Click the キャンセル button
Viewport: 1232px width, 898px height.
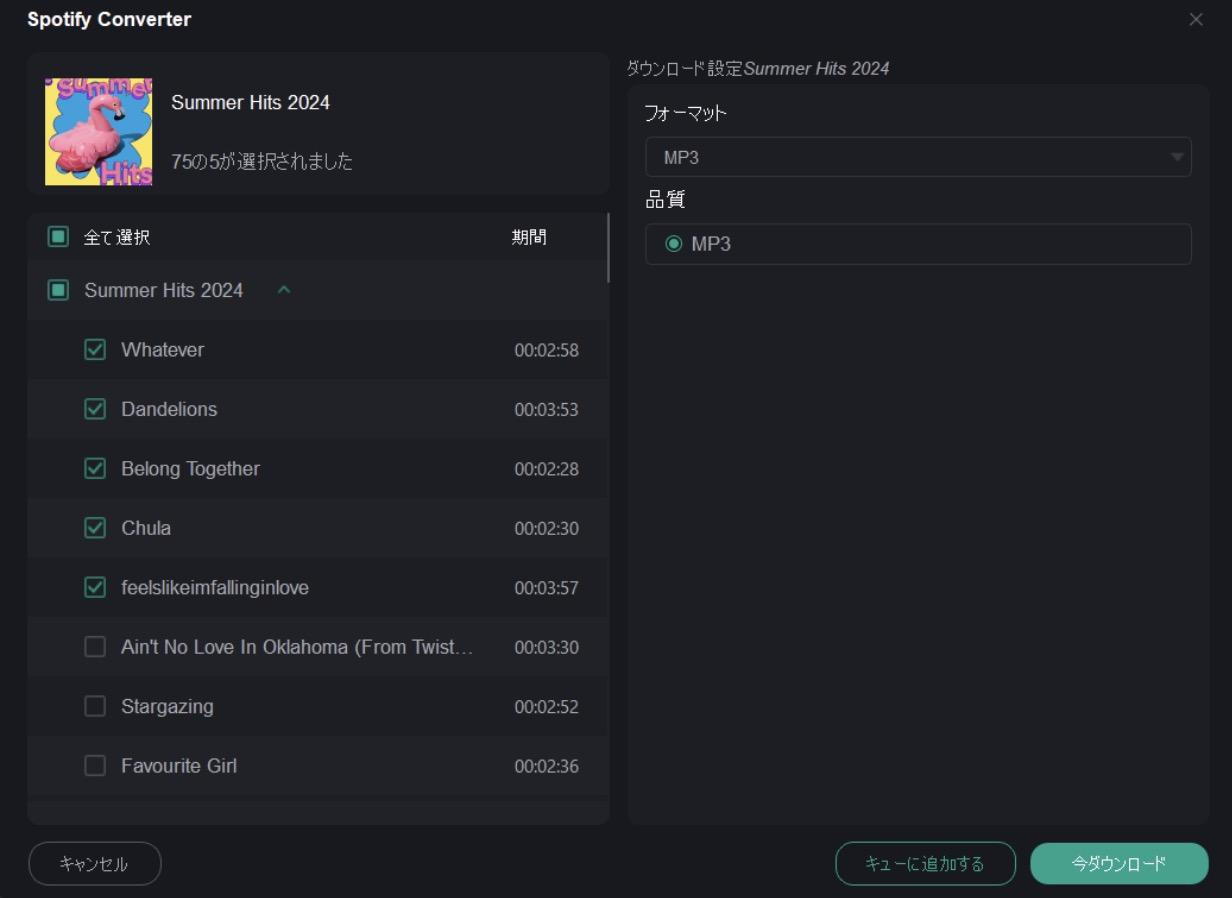[x=95, y=864]
